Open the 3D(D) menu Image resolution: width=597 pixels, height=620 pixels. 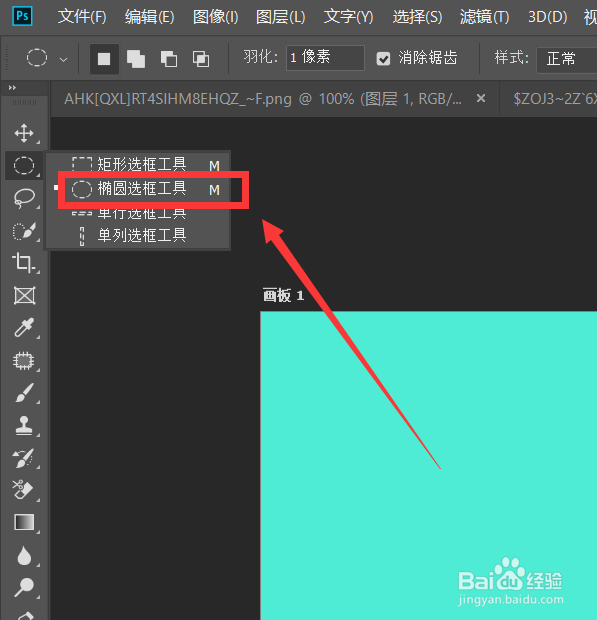point(548,17)
